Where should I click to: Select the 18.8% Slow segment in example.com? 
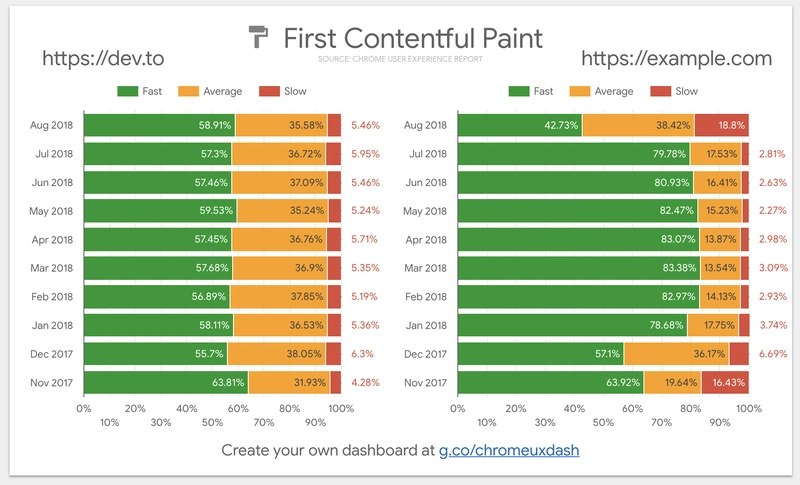pos(721,125)
